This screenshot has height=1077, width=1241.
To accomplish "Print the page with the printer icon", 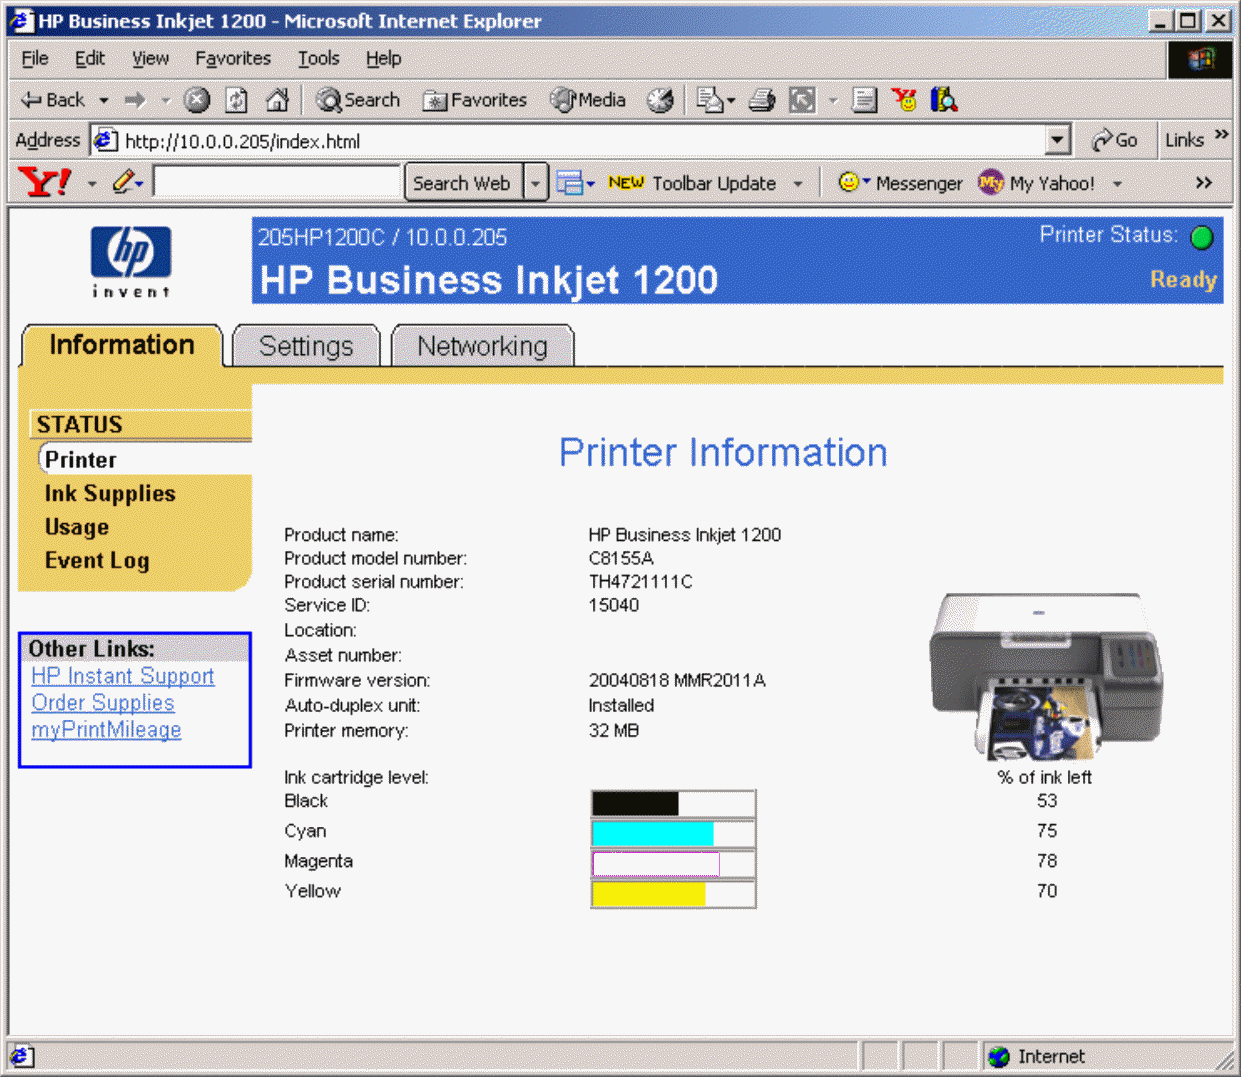I will [x=762, y=100].
